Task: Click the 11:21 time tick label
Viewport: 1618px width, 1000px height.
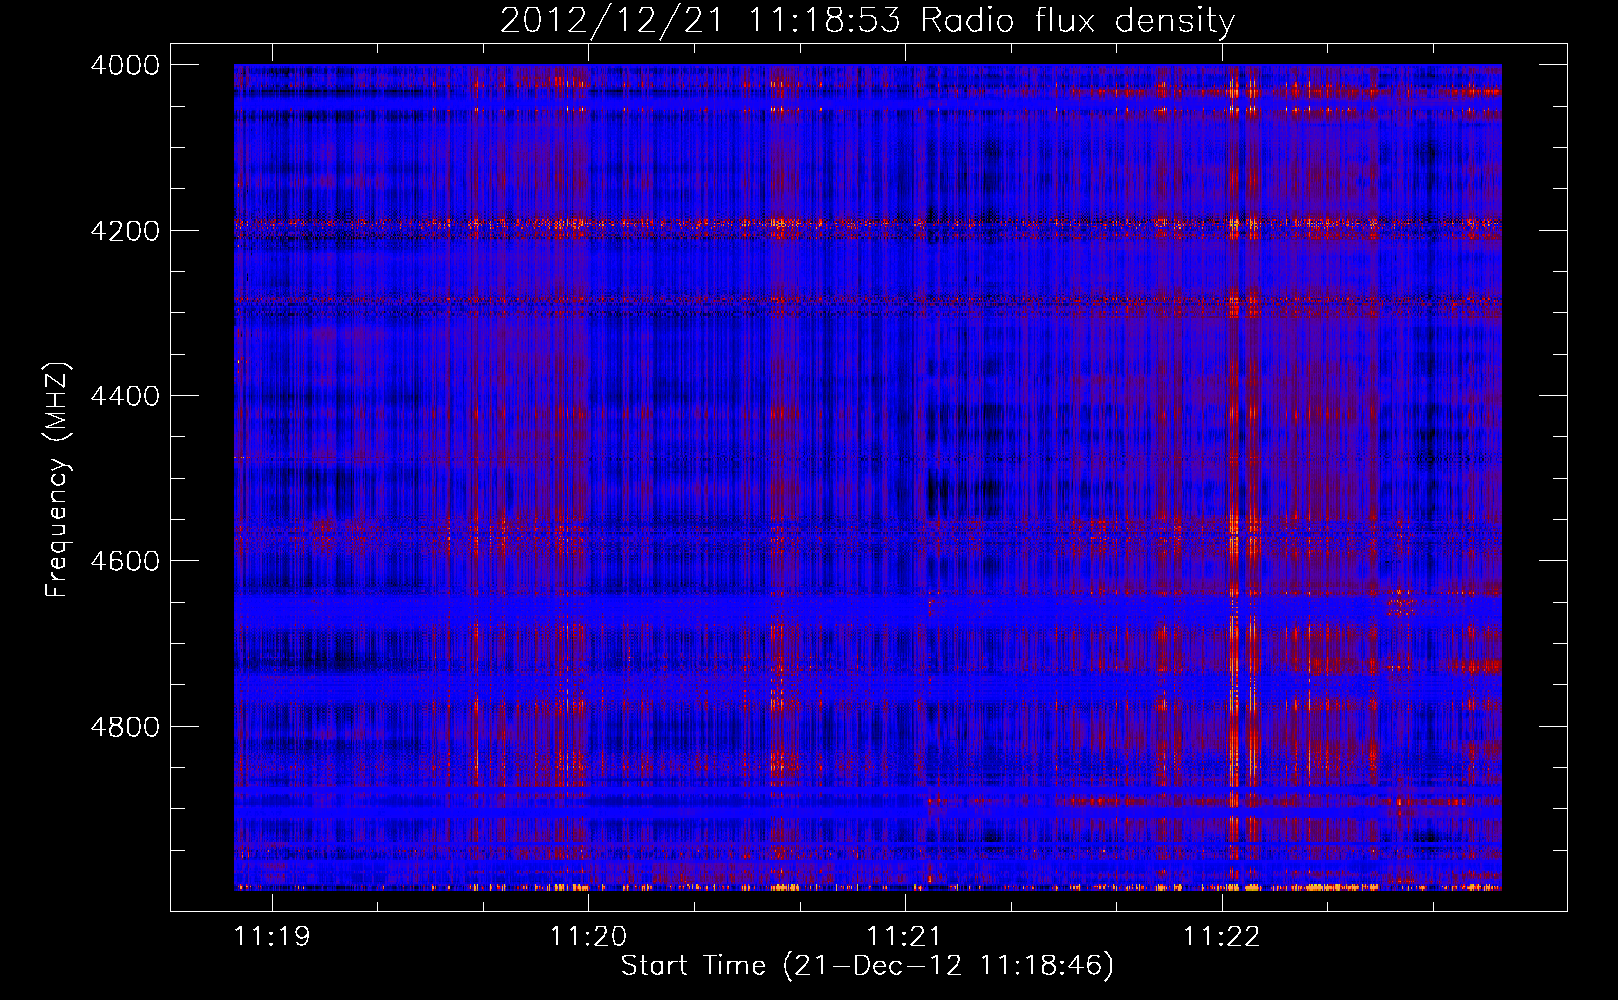Action: [x=905, y=937]
